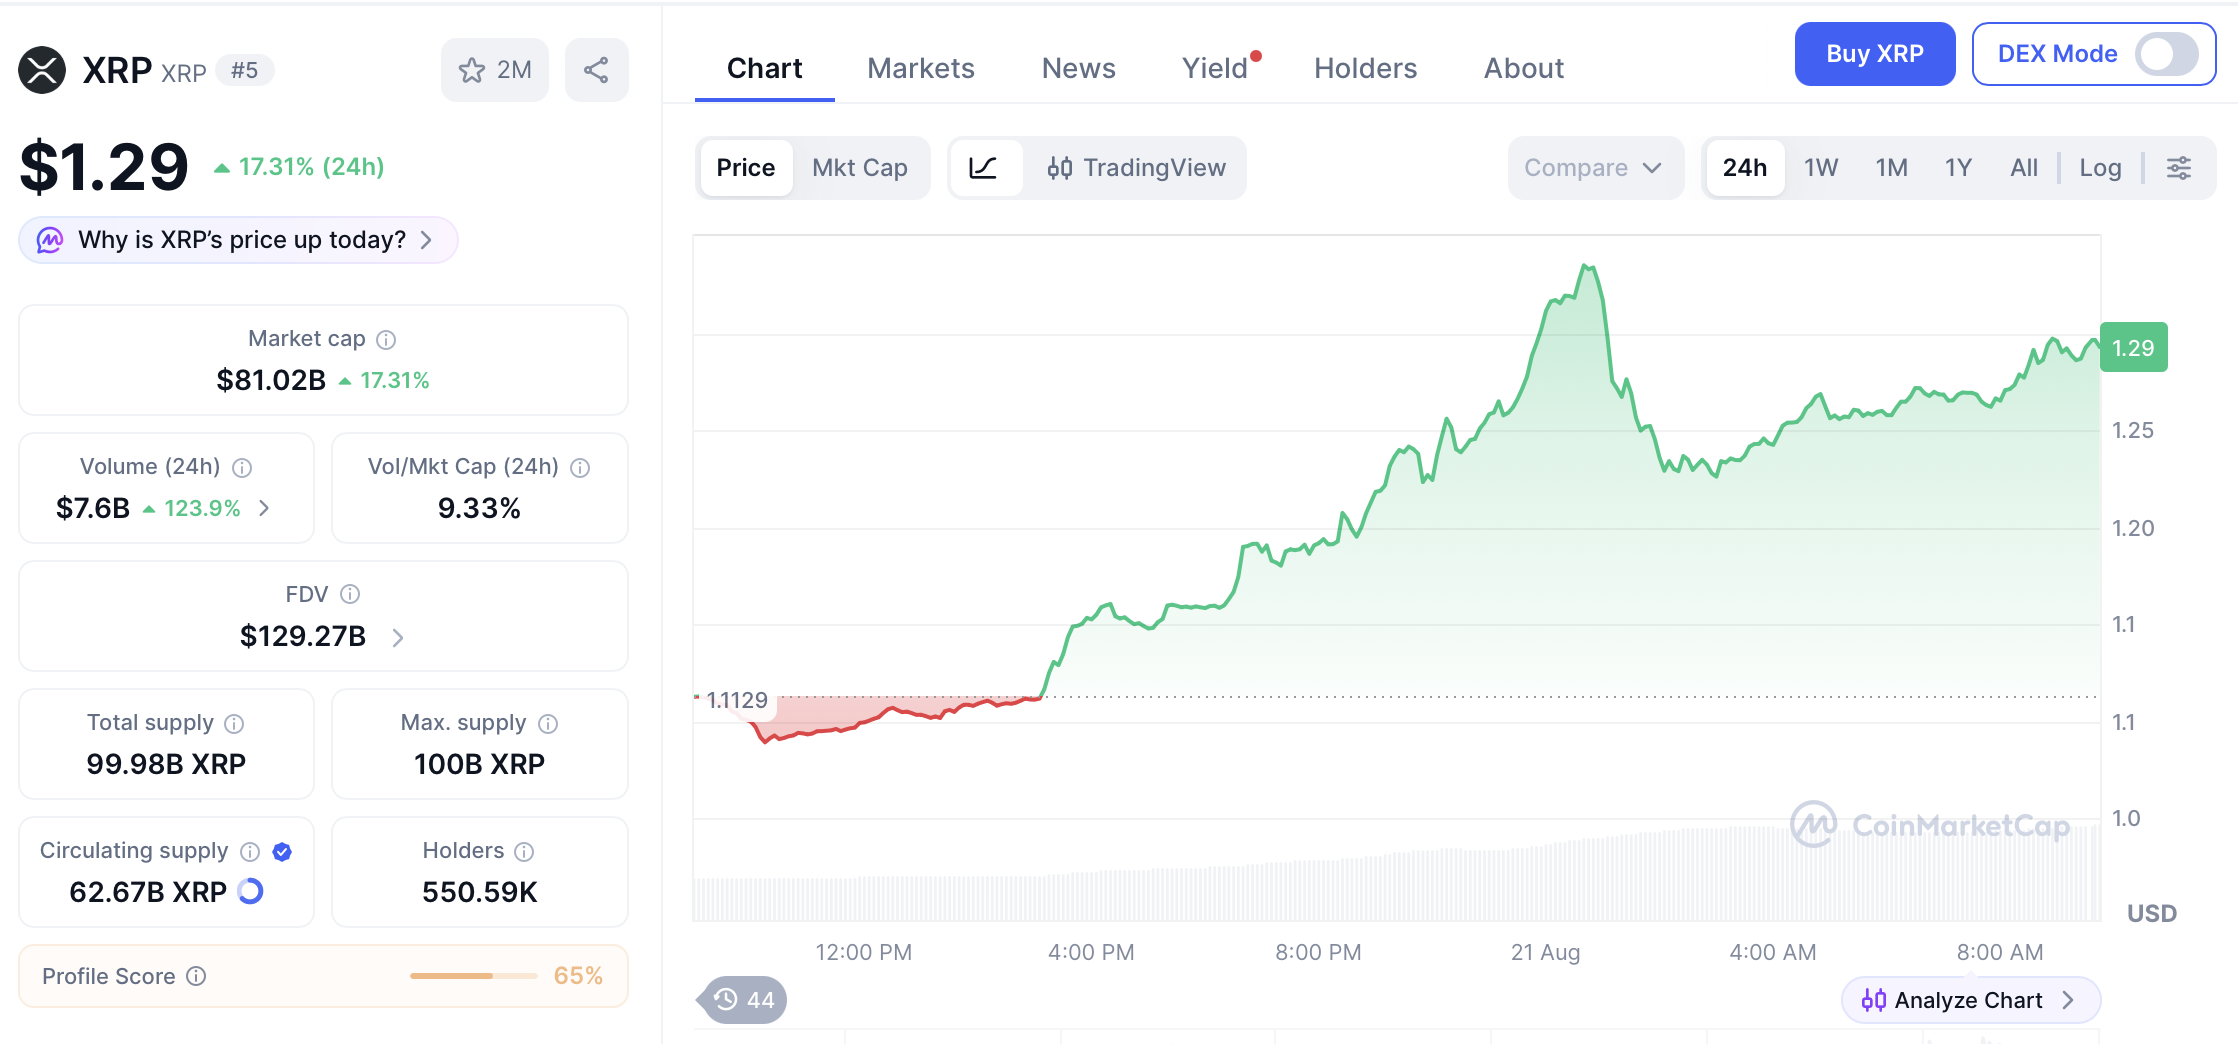Click the Market cap info icon
2238x1044 pixels.
pyautogui.click(x=386, y=340)
